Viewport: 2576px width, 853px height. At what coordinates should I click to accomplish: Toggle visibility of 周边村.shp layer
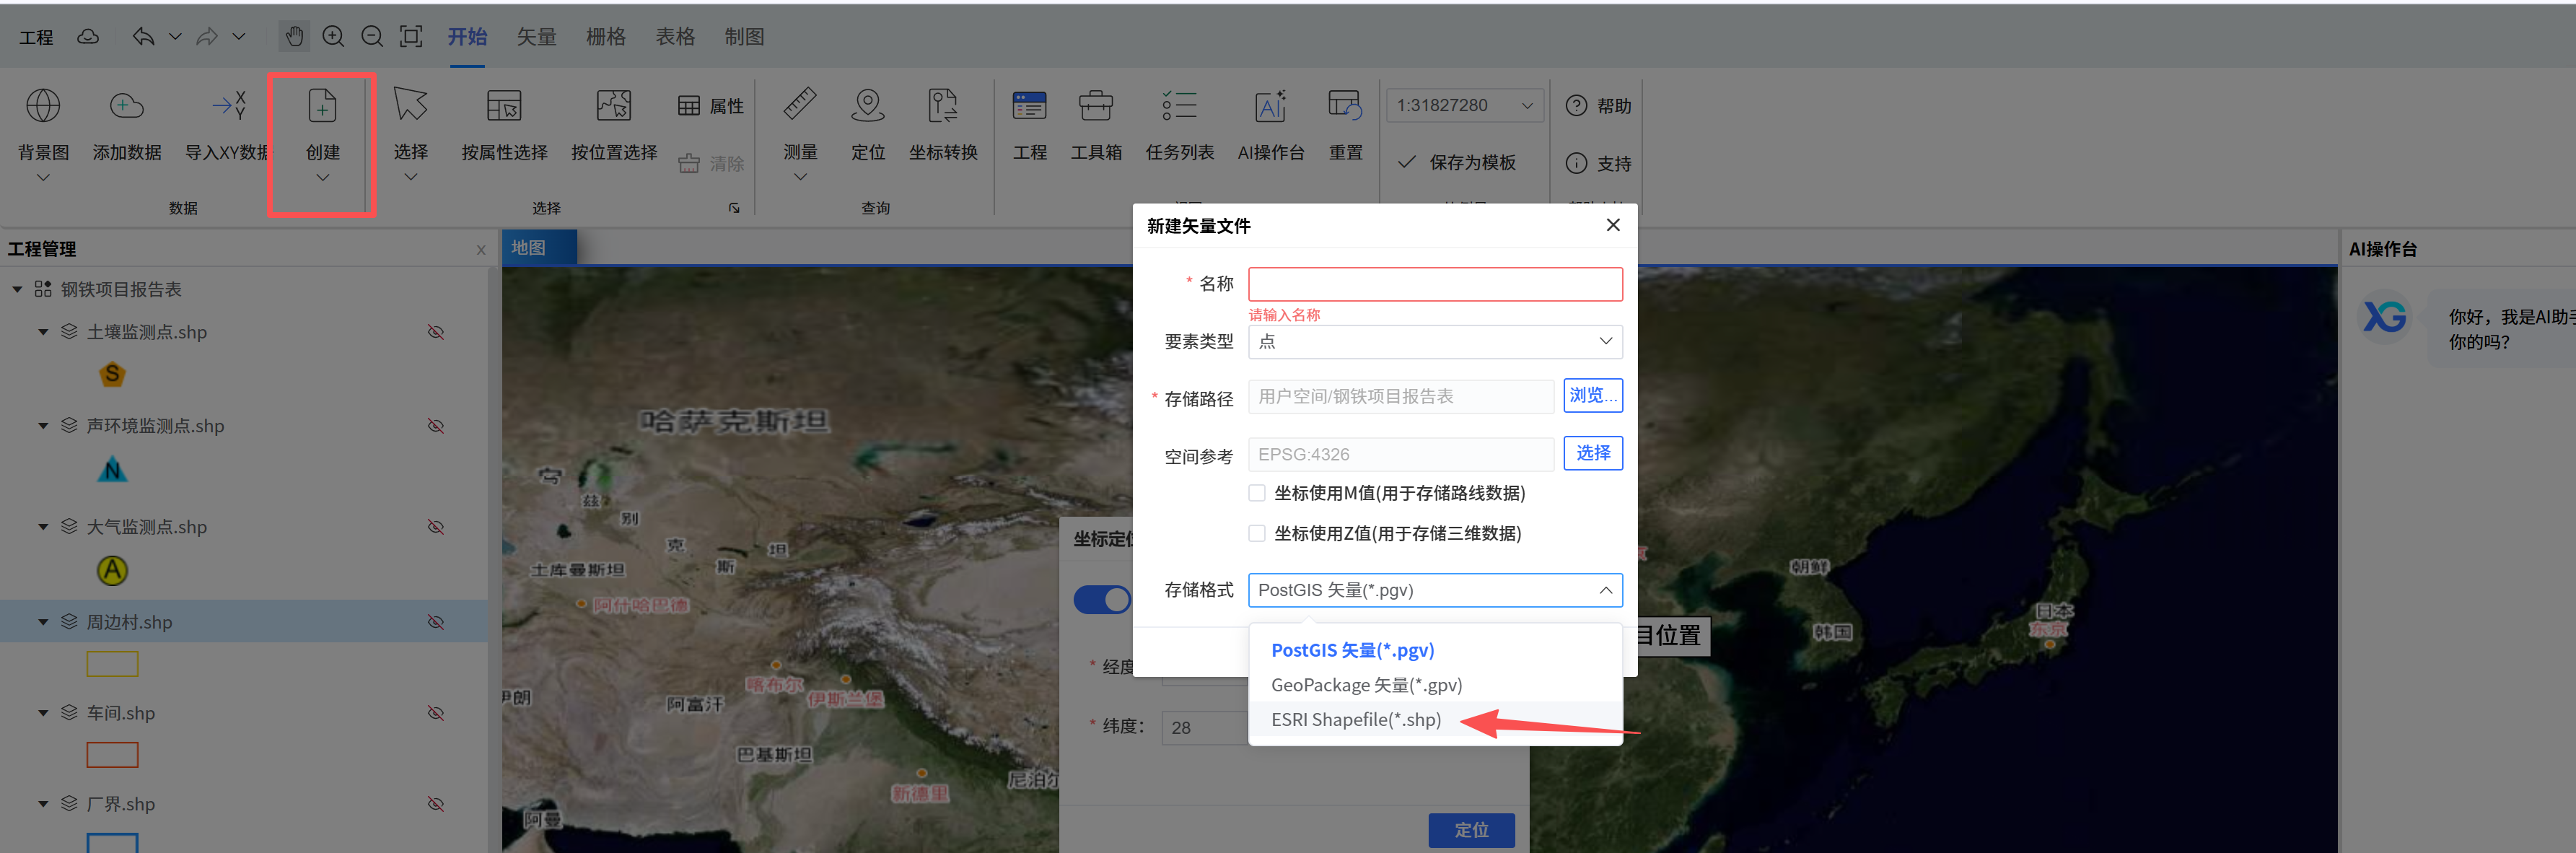[436, 622]
